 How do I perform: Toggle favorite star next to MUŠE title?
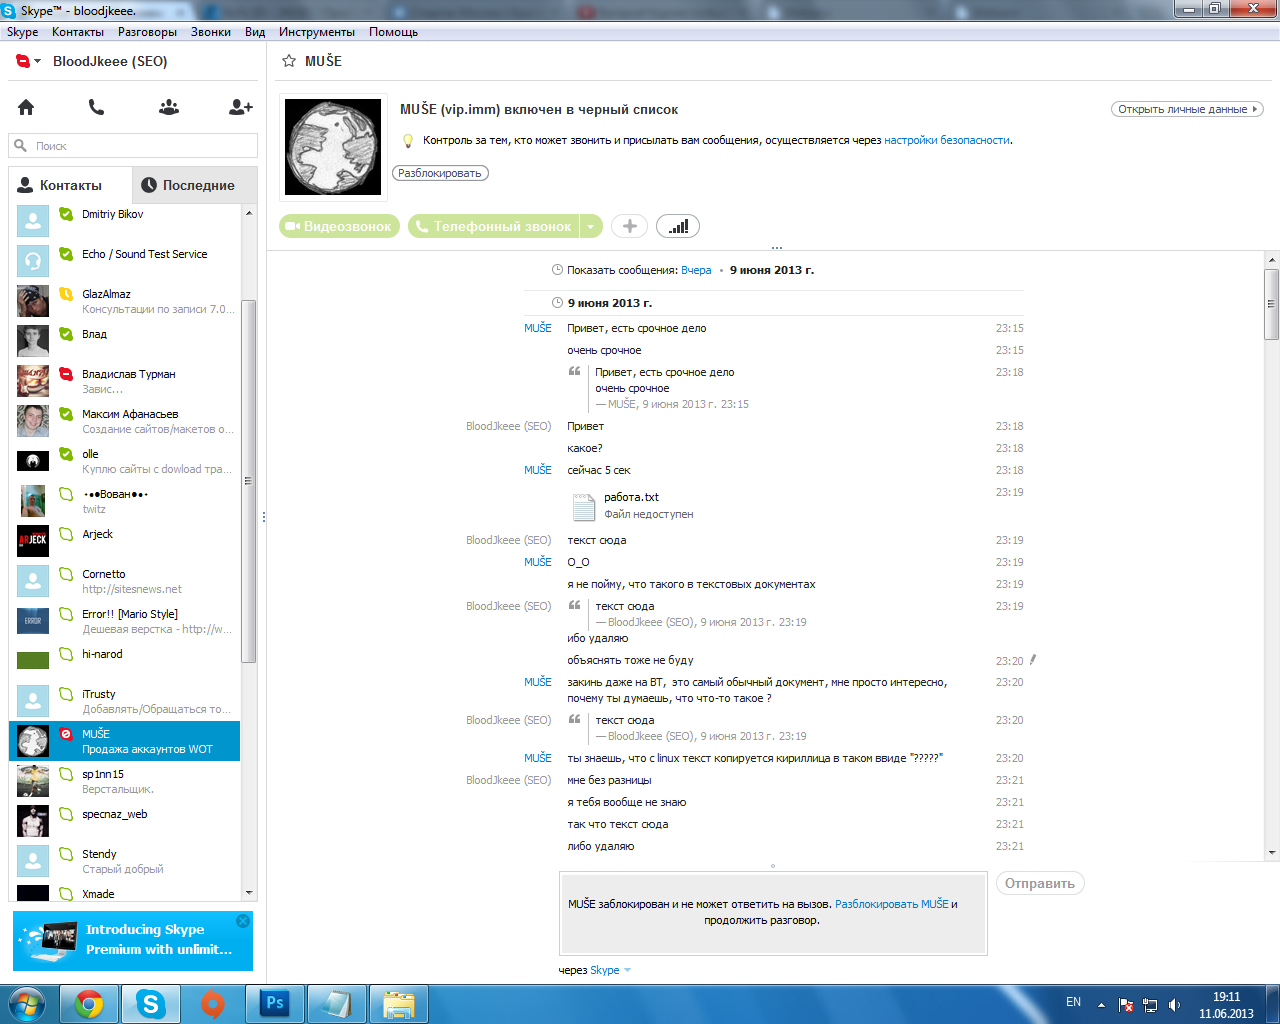[x=289, y=61]
